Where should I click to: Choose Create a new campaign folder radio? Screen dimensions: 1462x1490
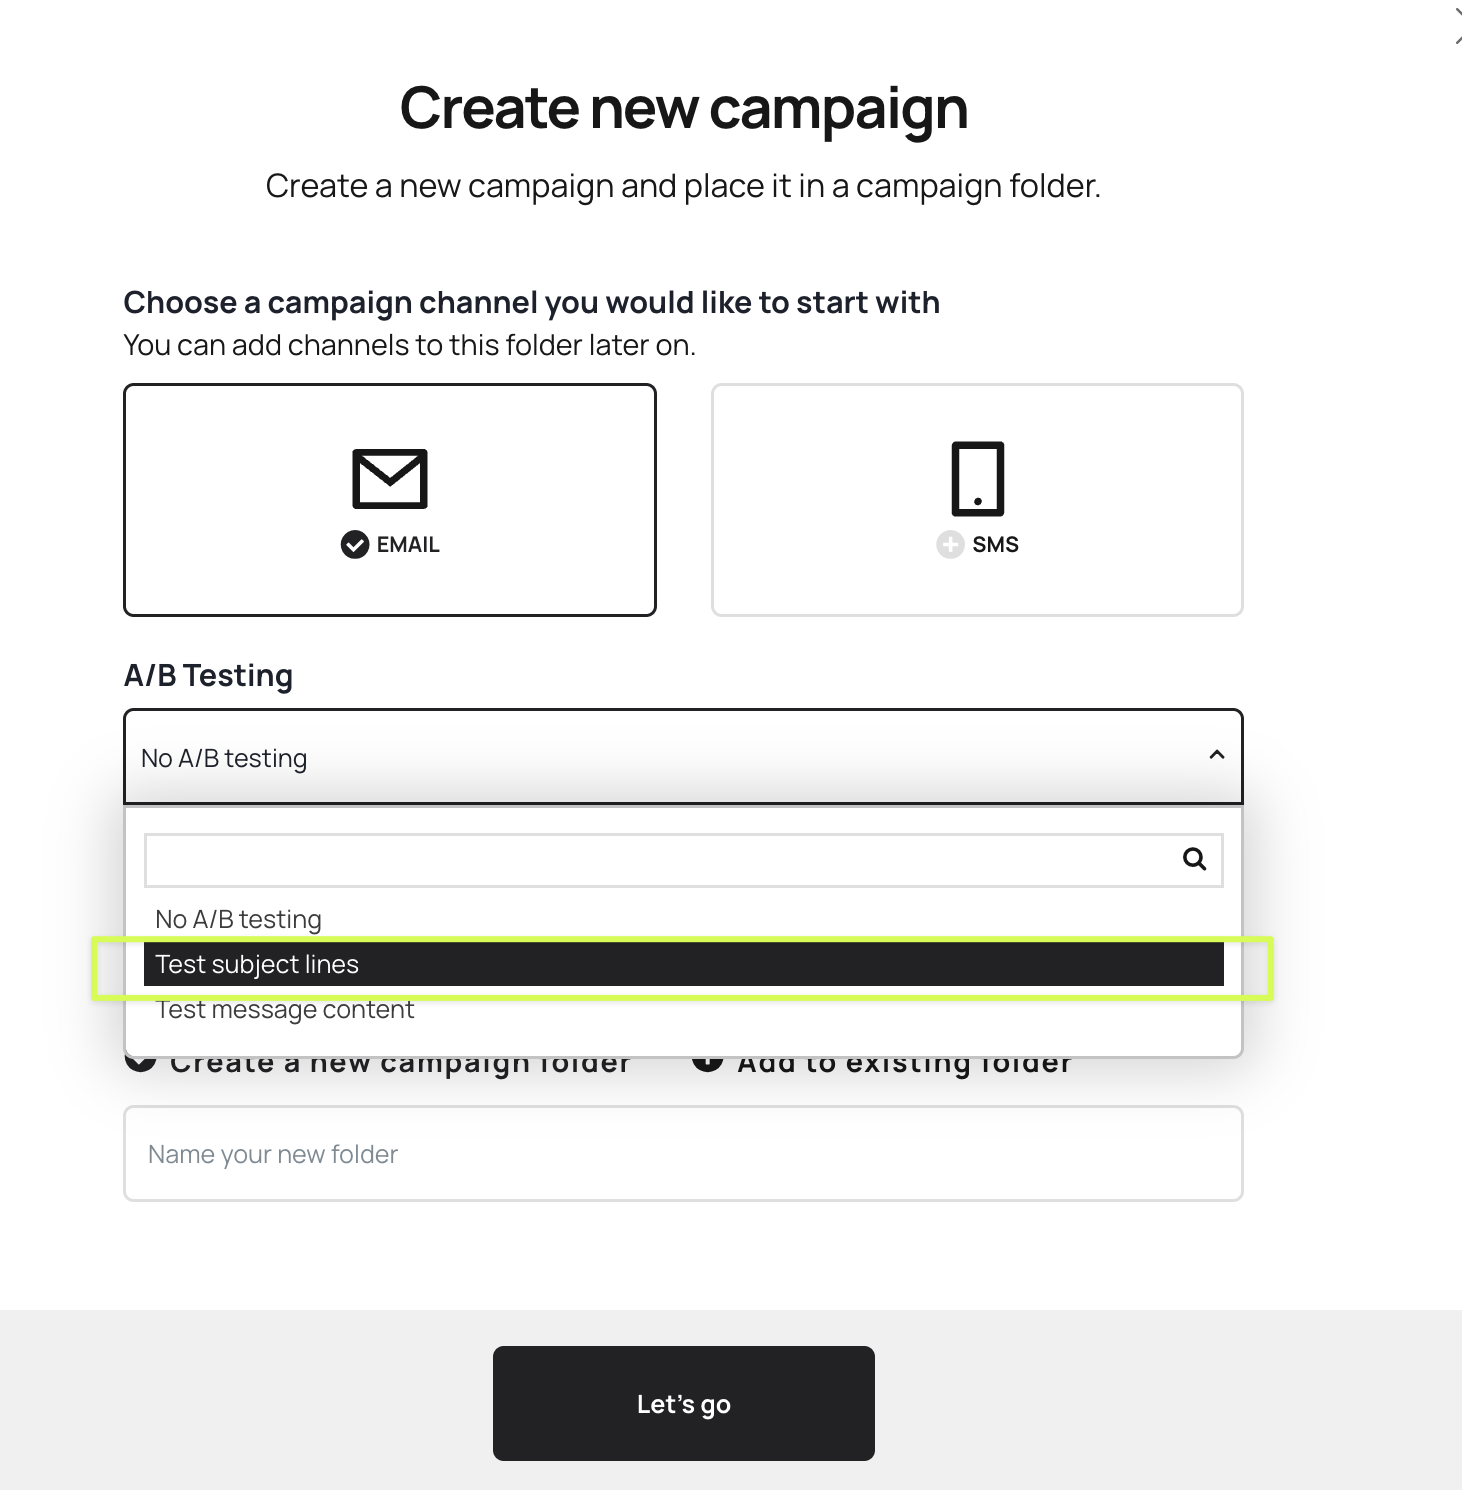click(141, 1064)
